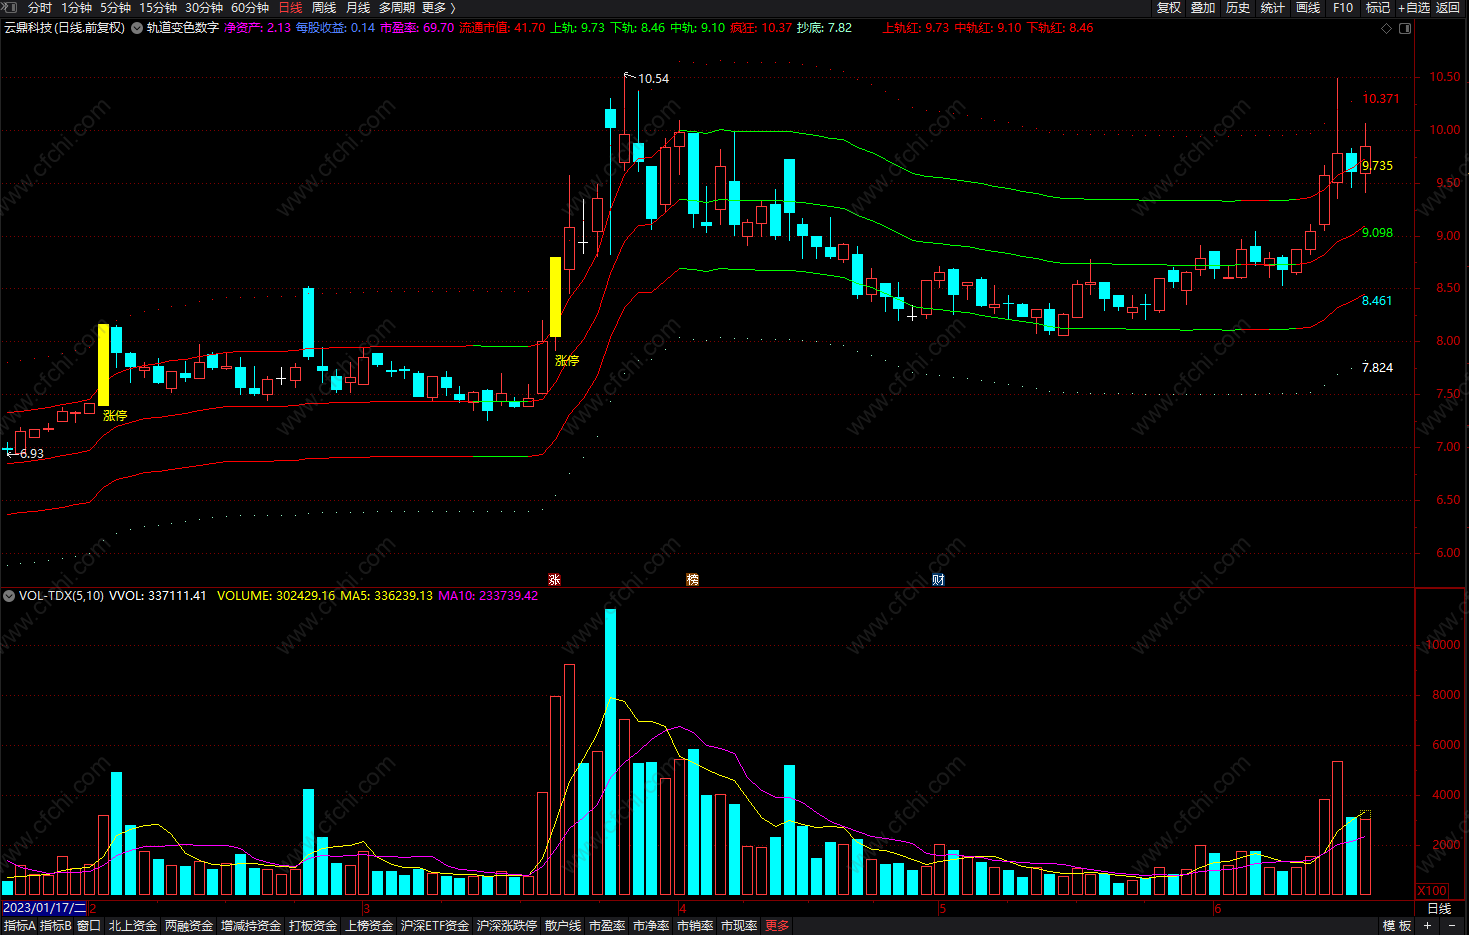Click the 9.098 green axis label
This screenshot has width=1469, height=935.
(x=1378, y=233)
